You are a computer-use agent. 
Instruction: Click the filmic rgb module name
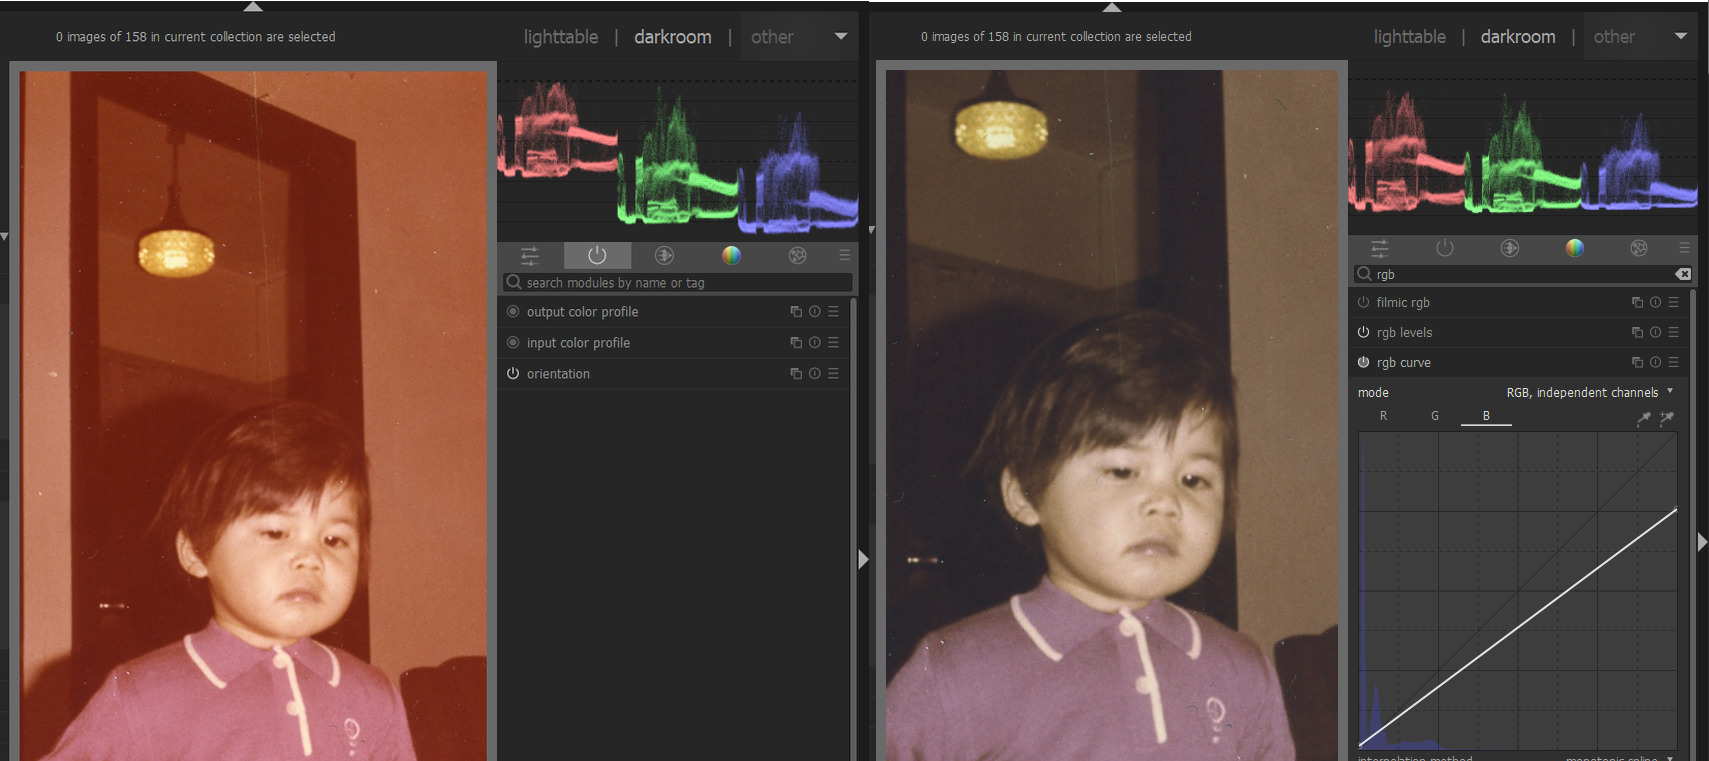(x=1403, y=302)
